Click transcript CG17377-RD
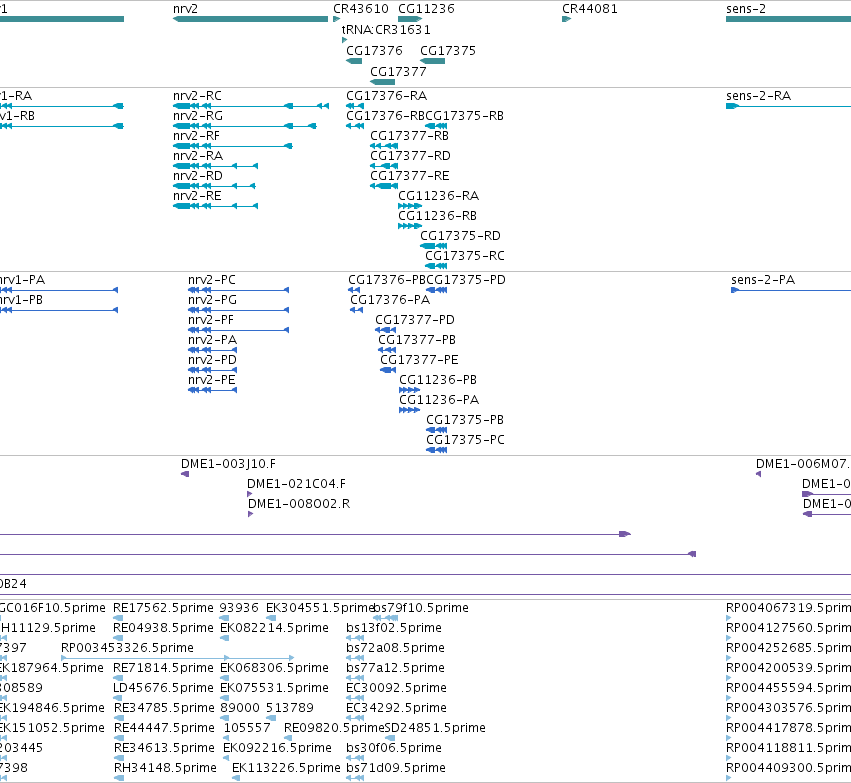851x783 pixels. tap(410, 156)
